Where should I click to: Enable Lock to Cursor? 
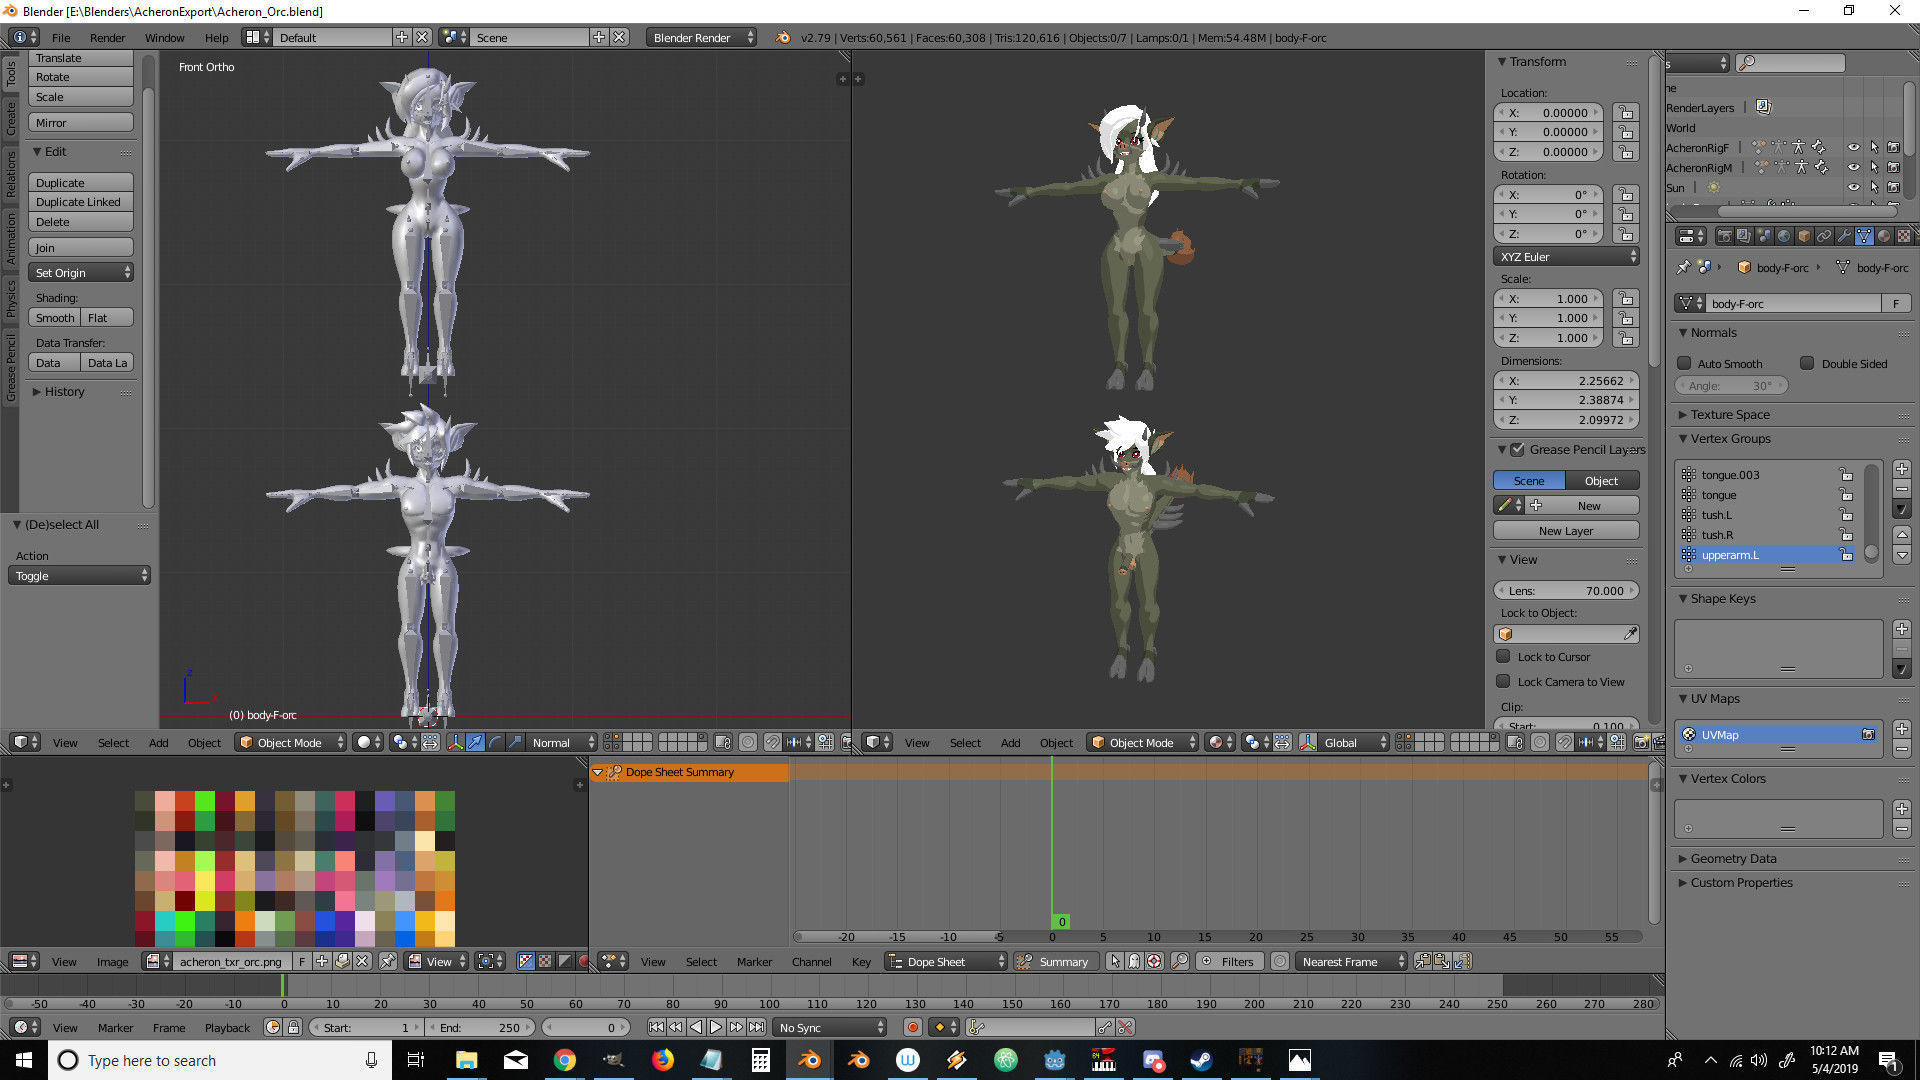pyautogui.click(x=1503, y=656)
